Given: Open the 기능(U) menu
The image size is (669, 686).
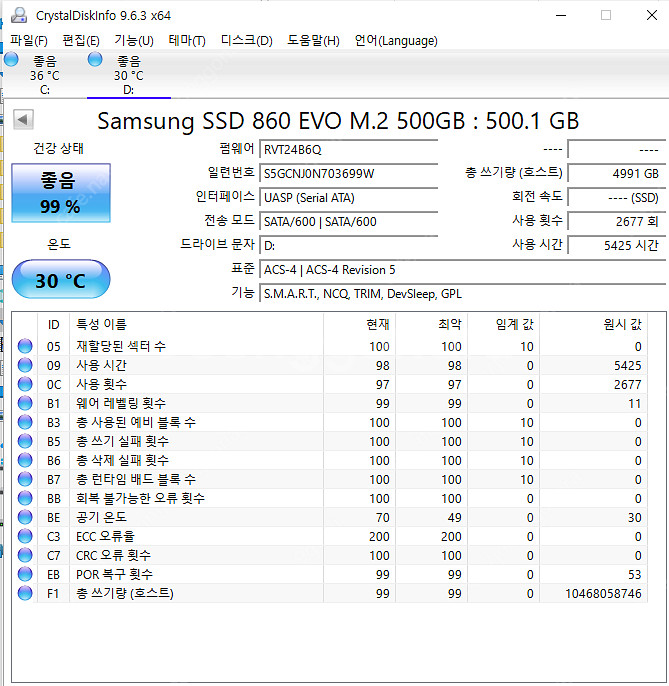Looking at the screenshot, I should click(x=134, y=41).
